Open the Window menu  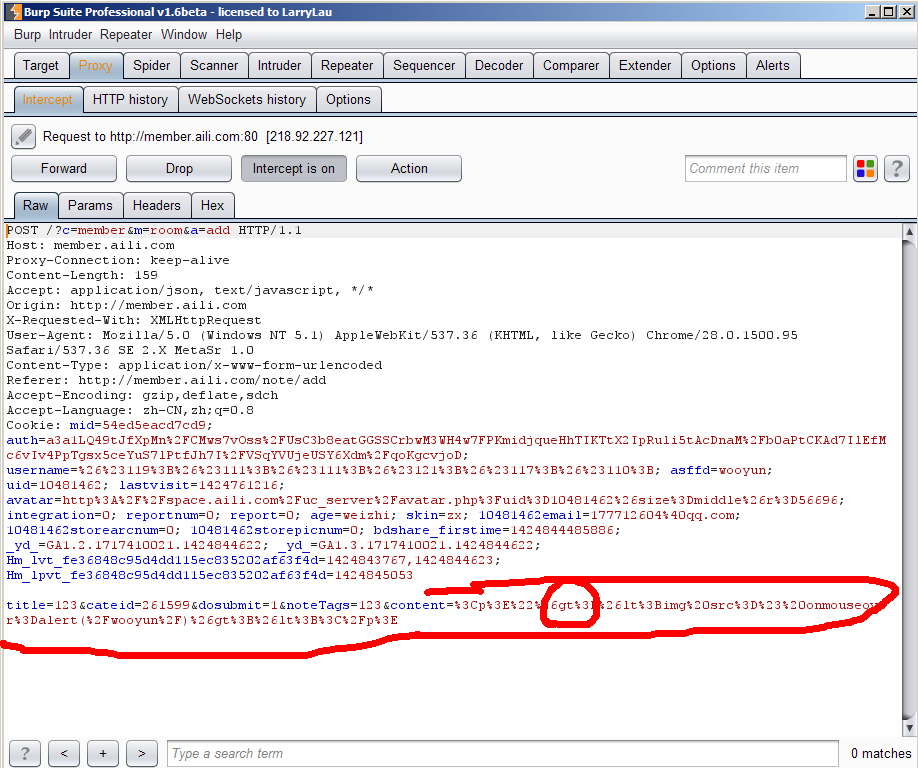tap(184, 35)
